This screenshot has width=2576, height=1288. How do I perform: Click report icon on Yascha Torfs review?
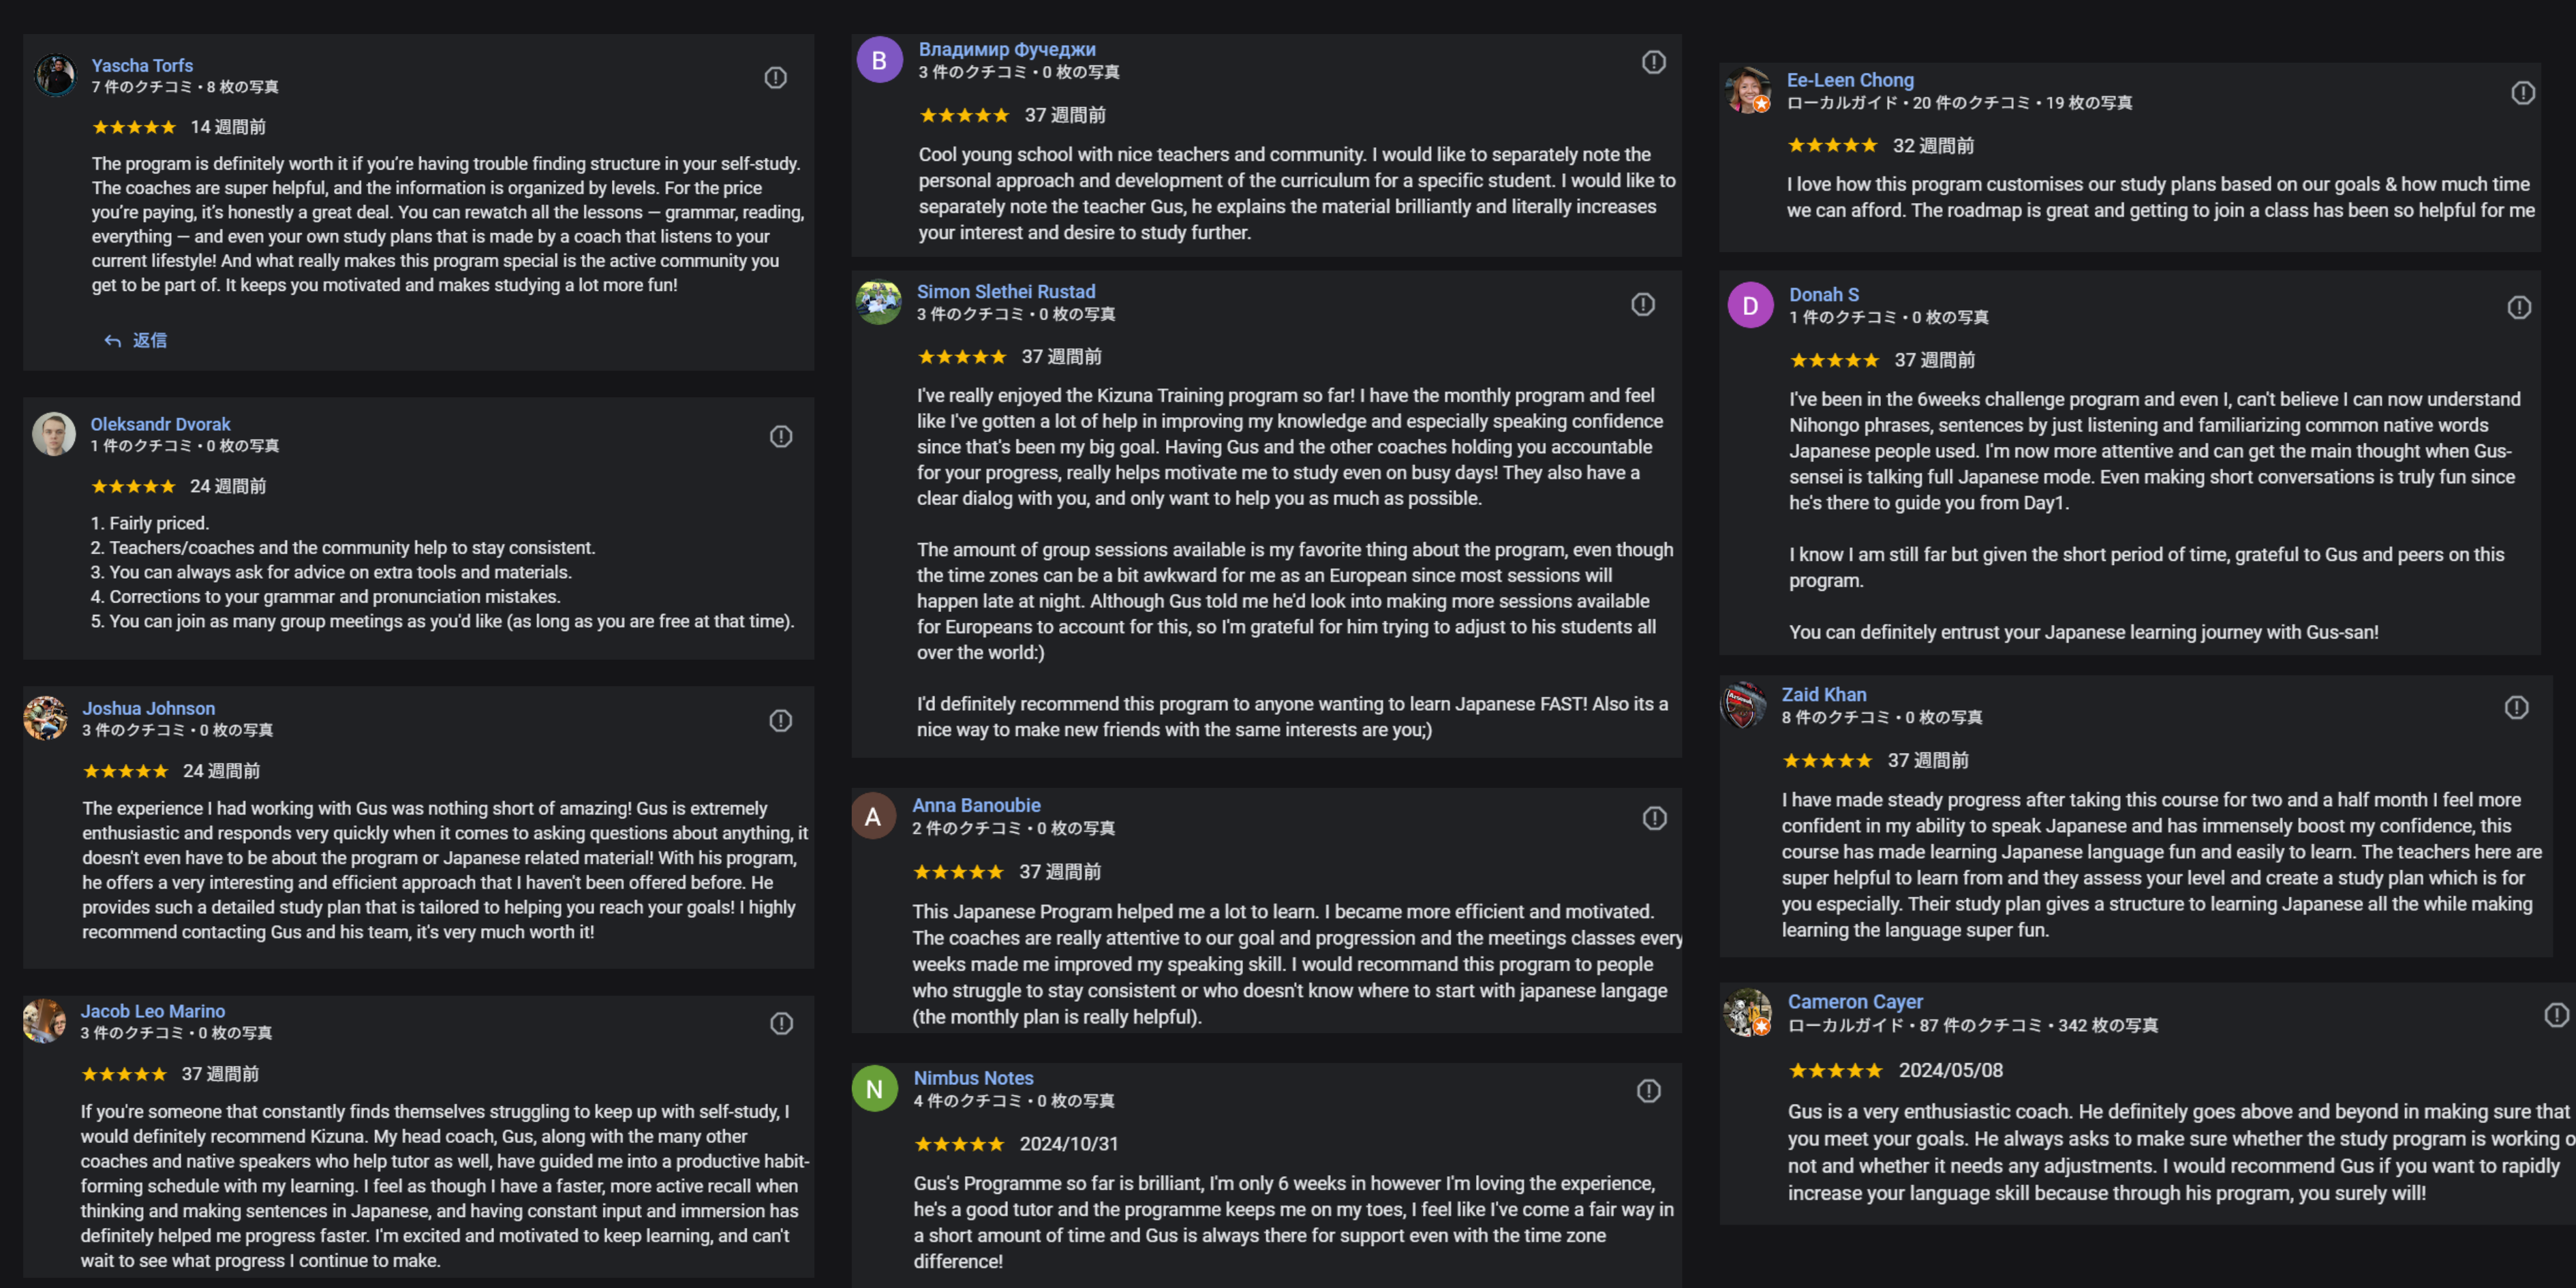point(775,78)
